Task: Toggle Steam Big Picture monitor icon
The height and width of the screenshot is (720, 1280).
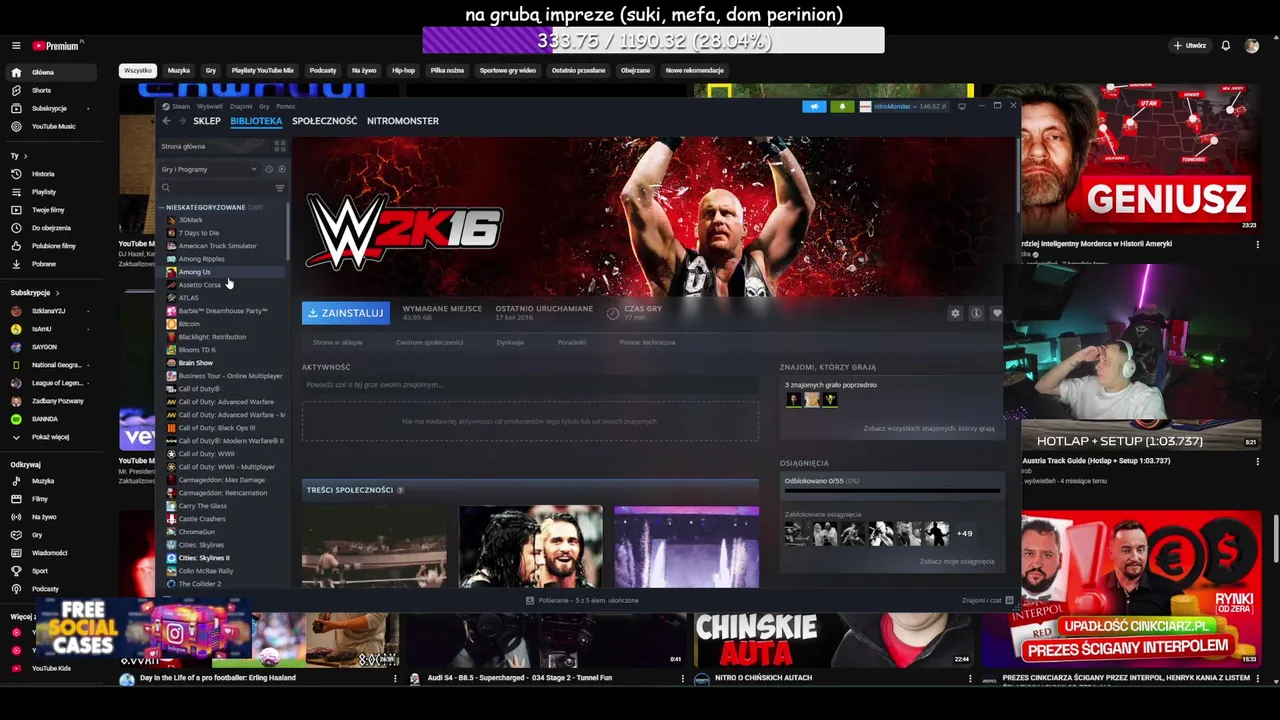Action: pyautogui.click(x=962, y=106)
